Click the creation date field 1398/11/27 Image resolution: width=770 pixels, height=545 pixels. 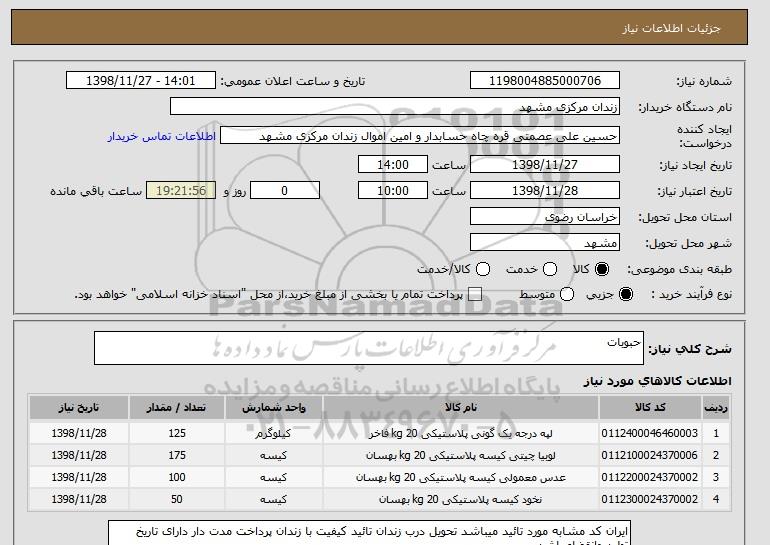click(x=545, y=164)
